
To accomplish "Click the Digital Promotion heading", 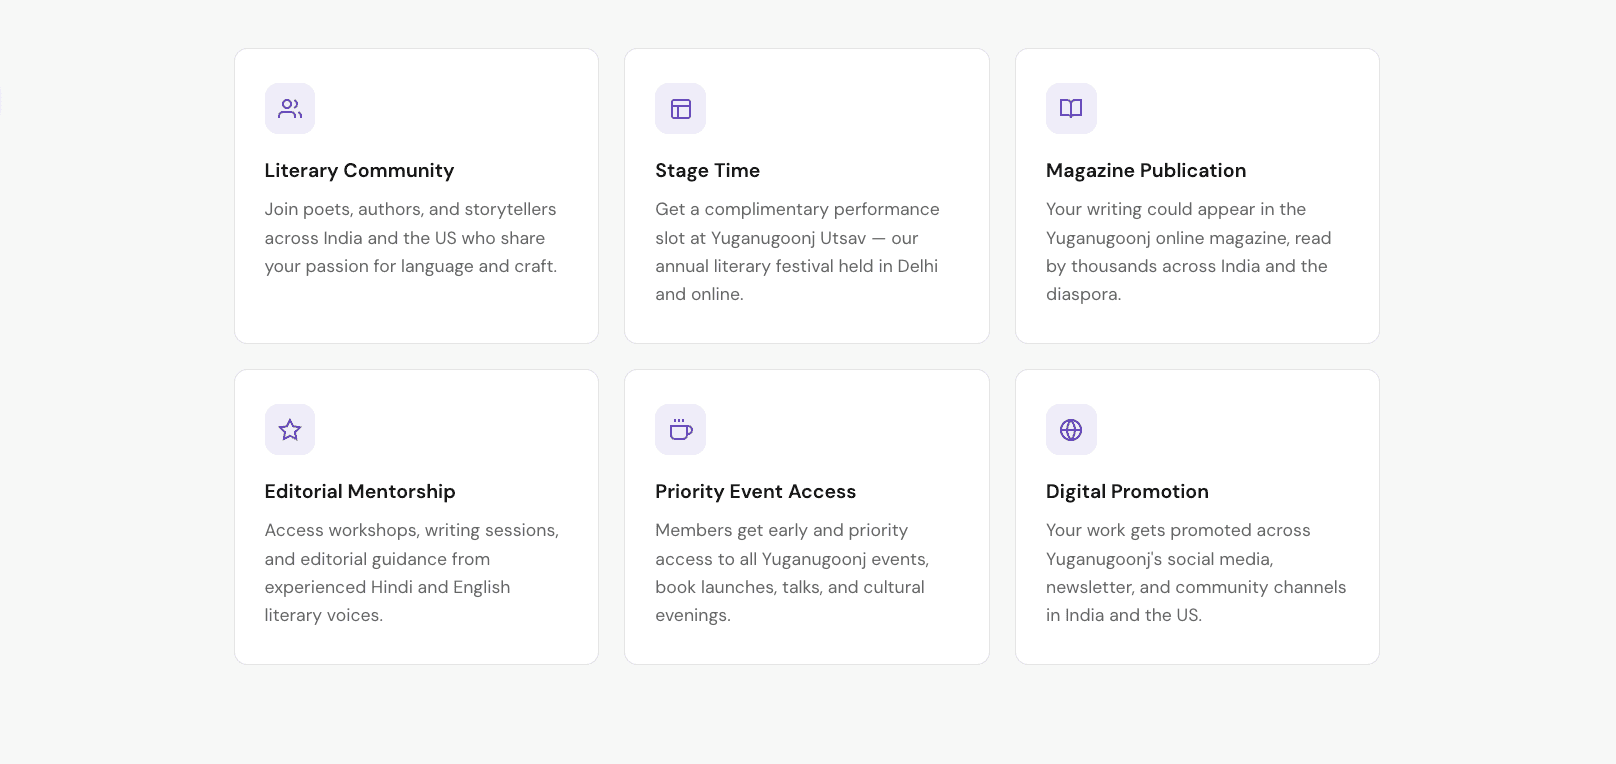I will [x=1127, y=491].
